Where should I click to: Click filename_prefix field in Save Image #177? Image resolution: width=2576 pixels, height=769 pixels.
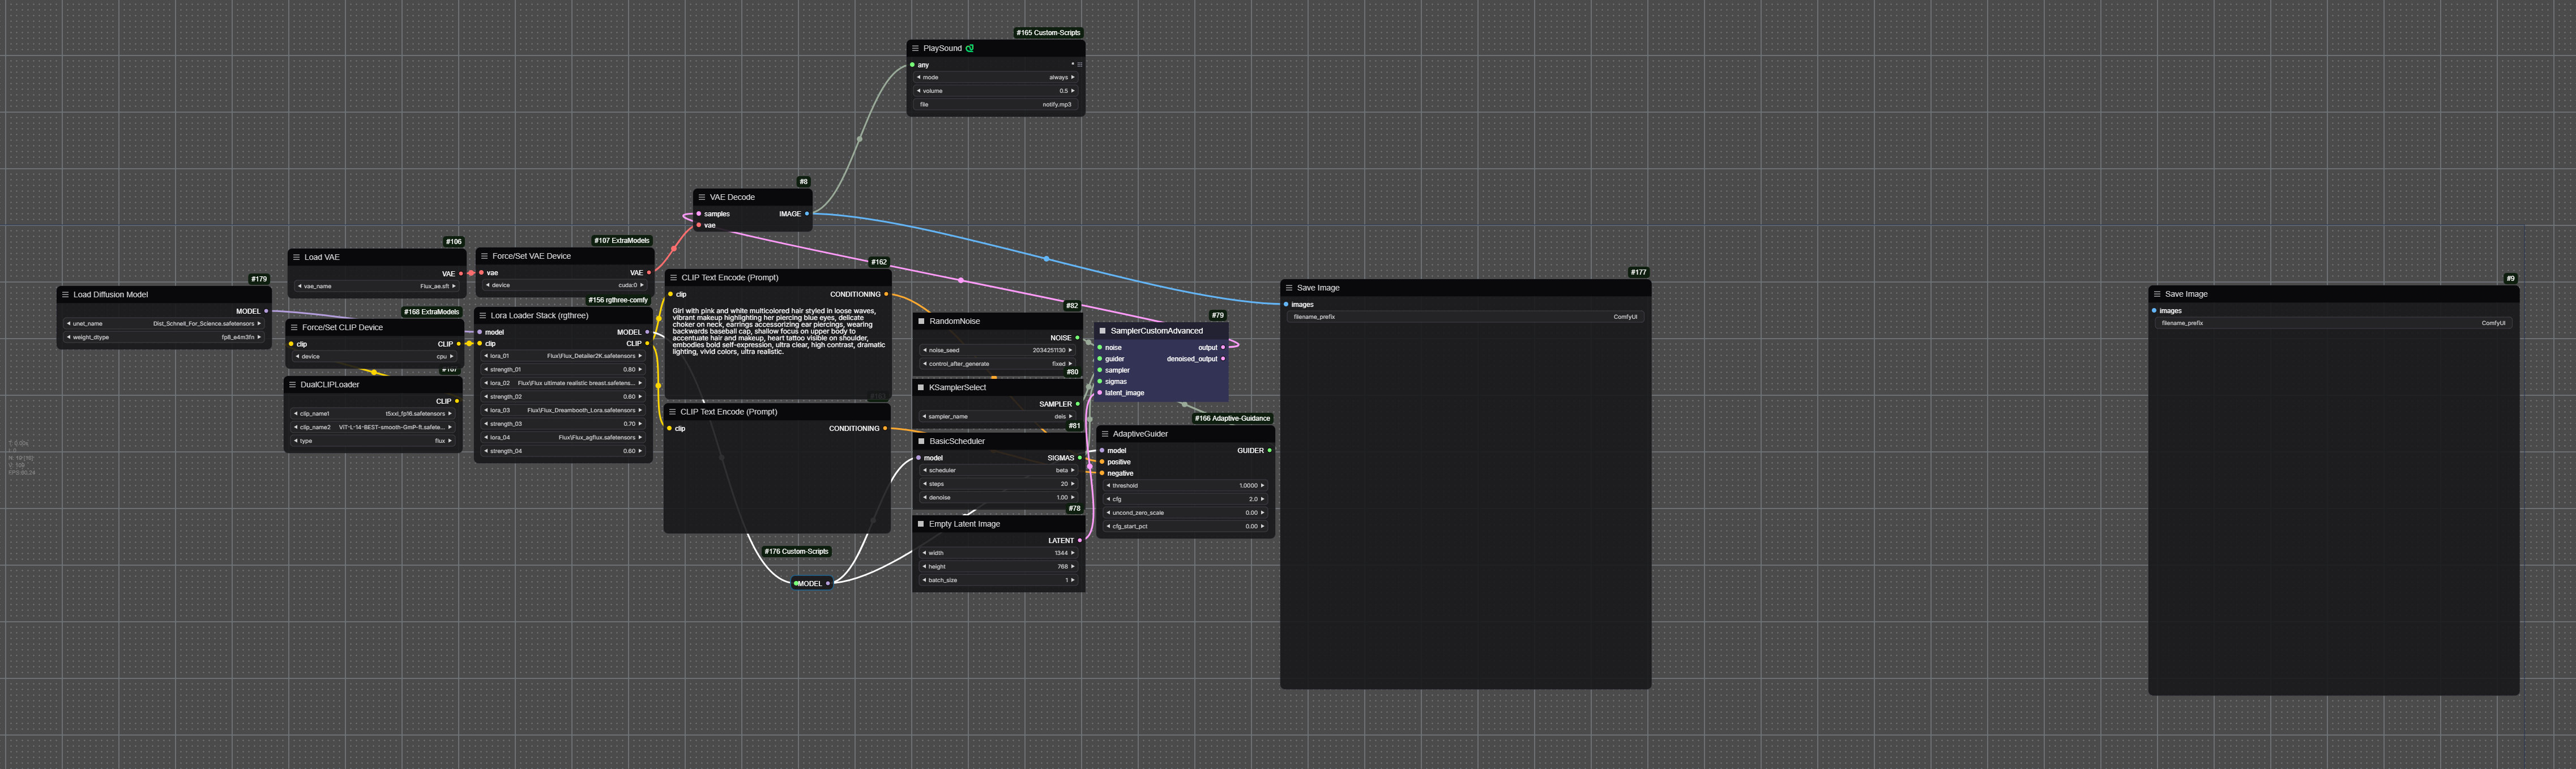pyautogui.click(x=1465, y=317)
